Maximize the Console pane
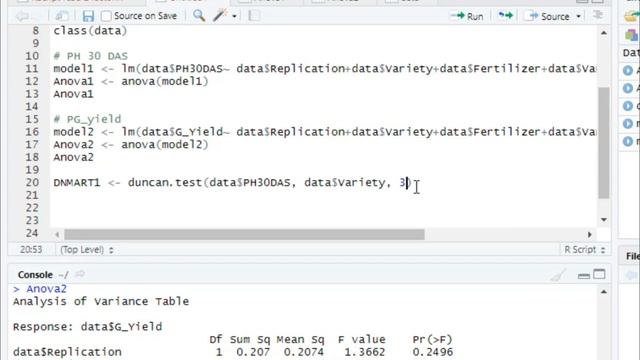This screenshot has height=360, width=640. pyautogui.click(x=599, y=274)
